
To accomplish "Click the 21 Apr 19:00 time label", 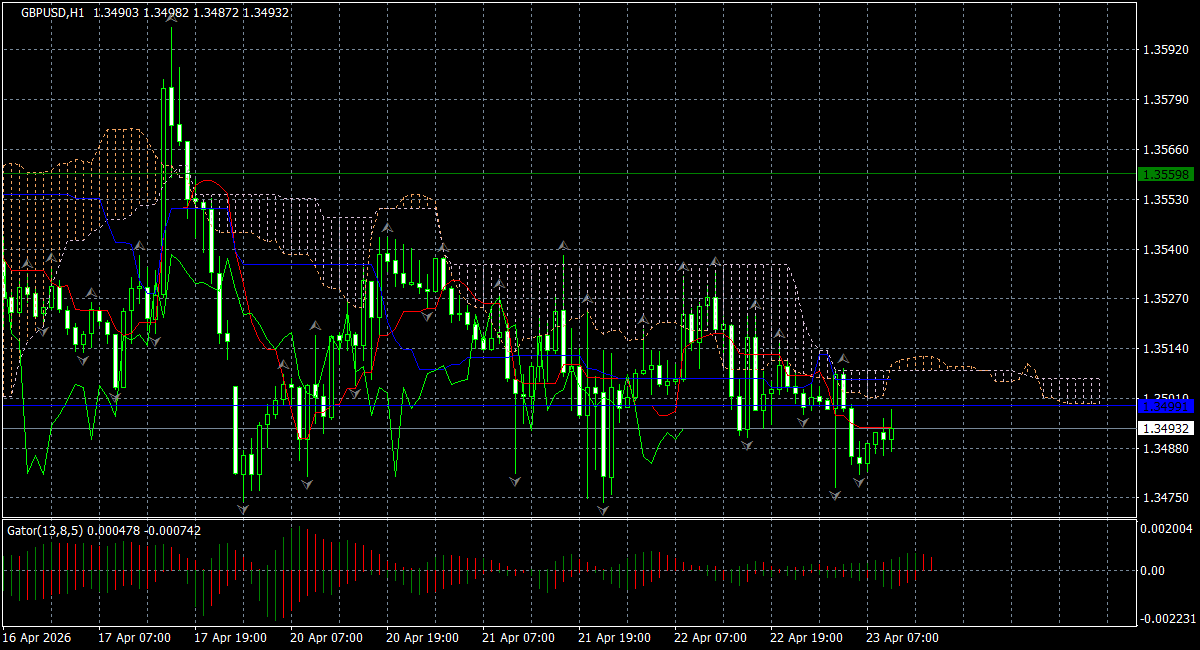I will 614,637.
